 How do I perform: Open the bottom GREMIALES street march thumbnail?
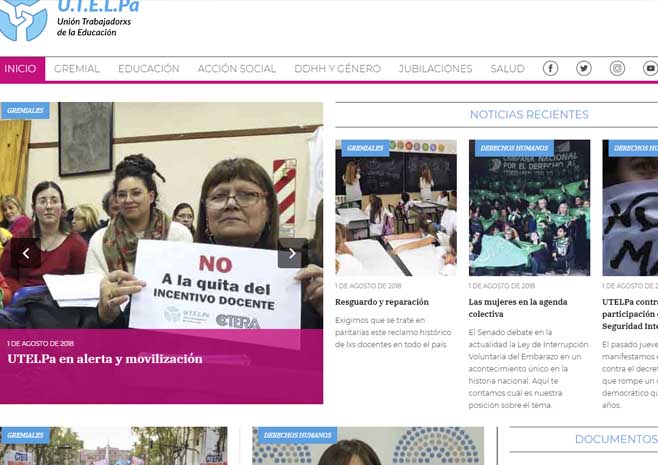point(114,446)
